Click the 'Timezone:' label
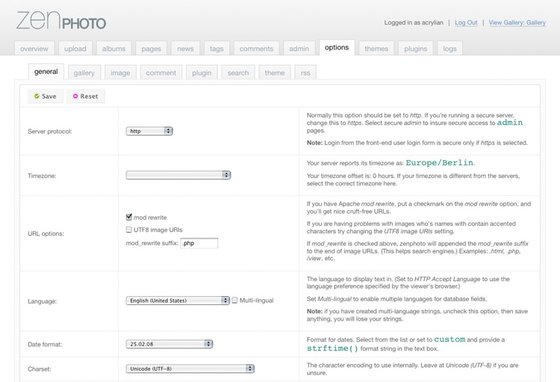 pos(42,176)
